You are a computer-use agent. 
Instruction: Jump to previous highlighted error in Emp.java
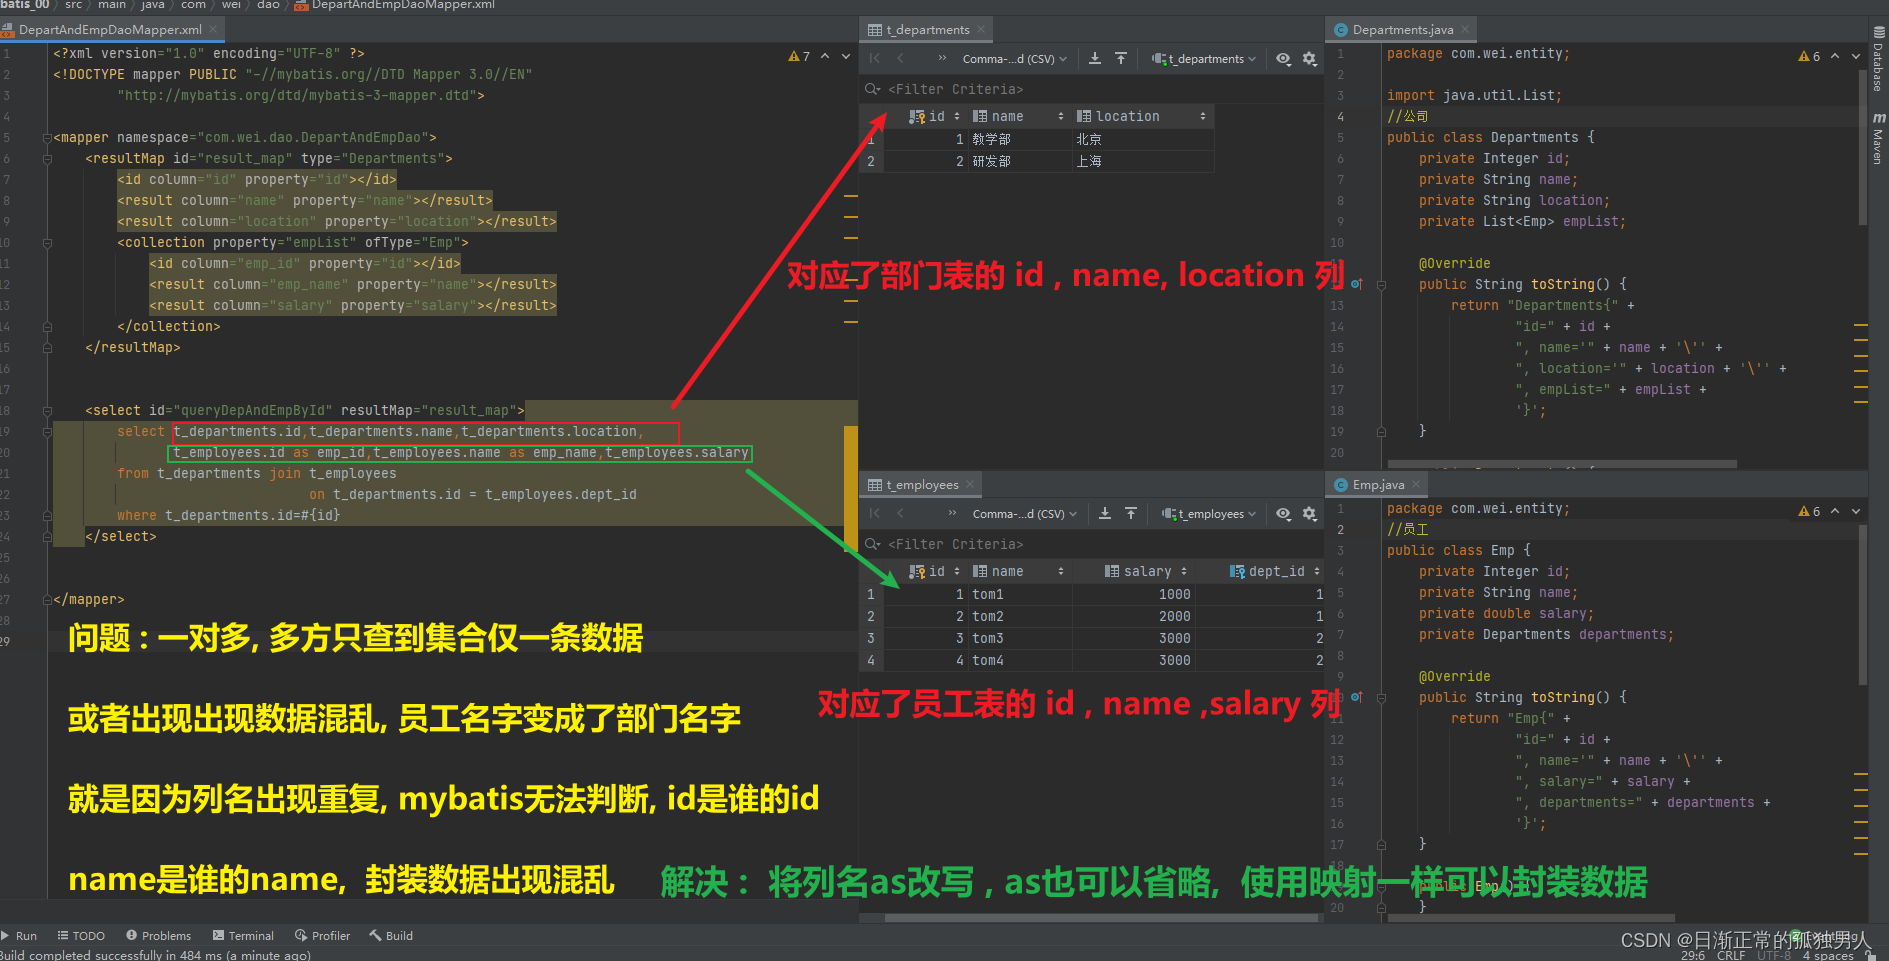click(x=1835, y=511)
